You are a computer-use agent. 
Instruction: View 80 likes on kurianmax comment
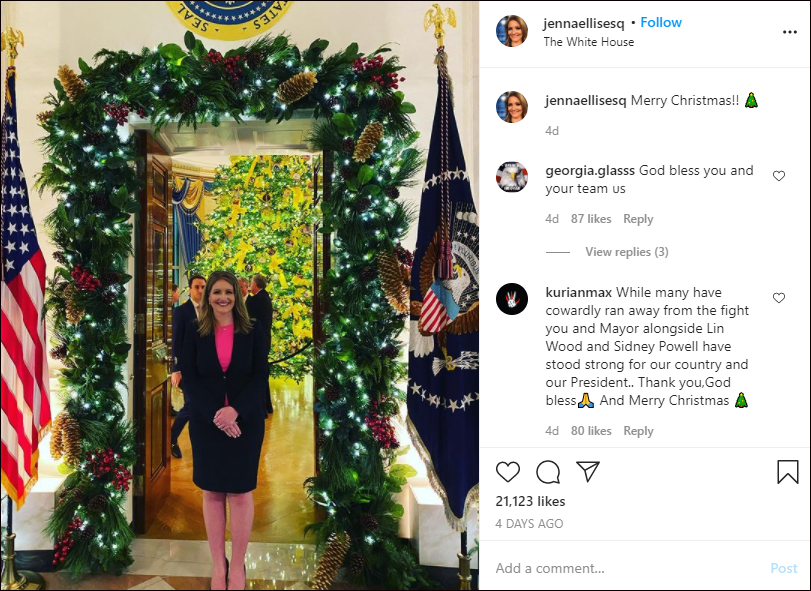[x=591, y=431]
